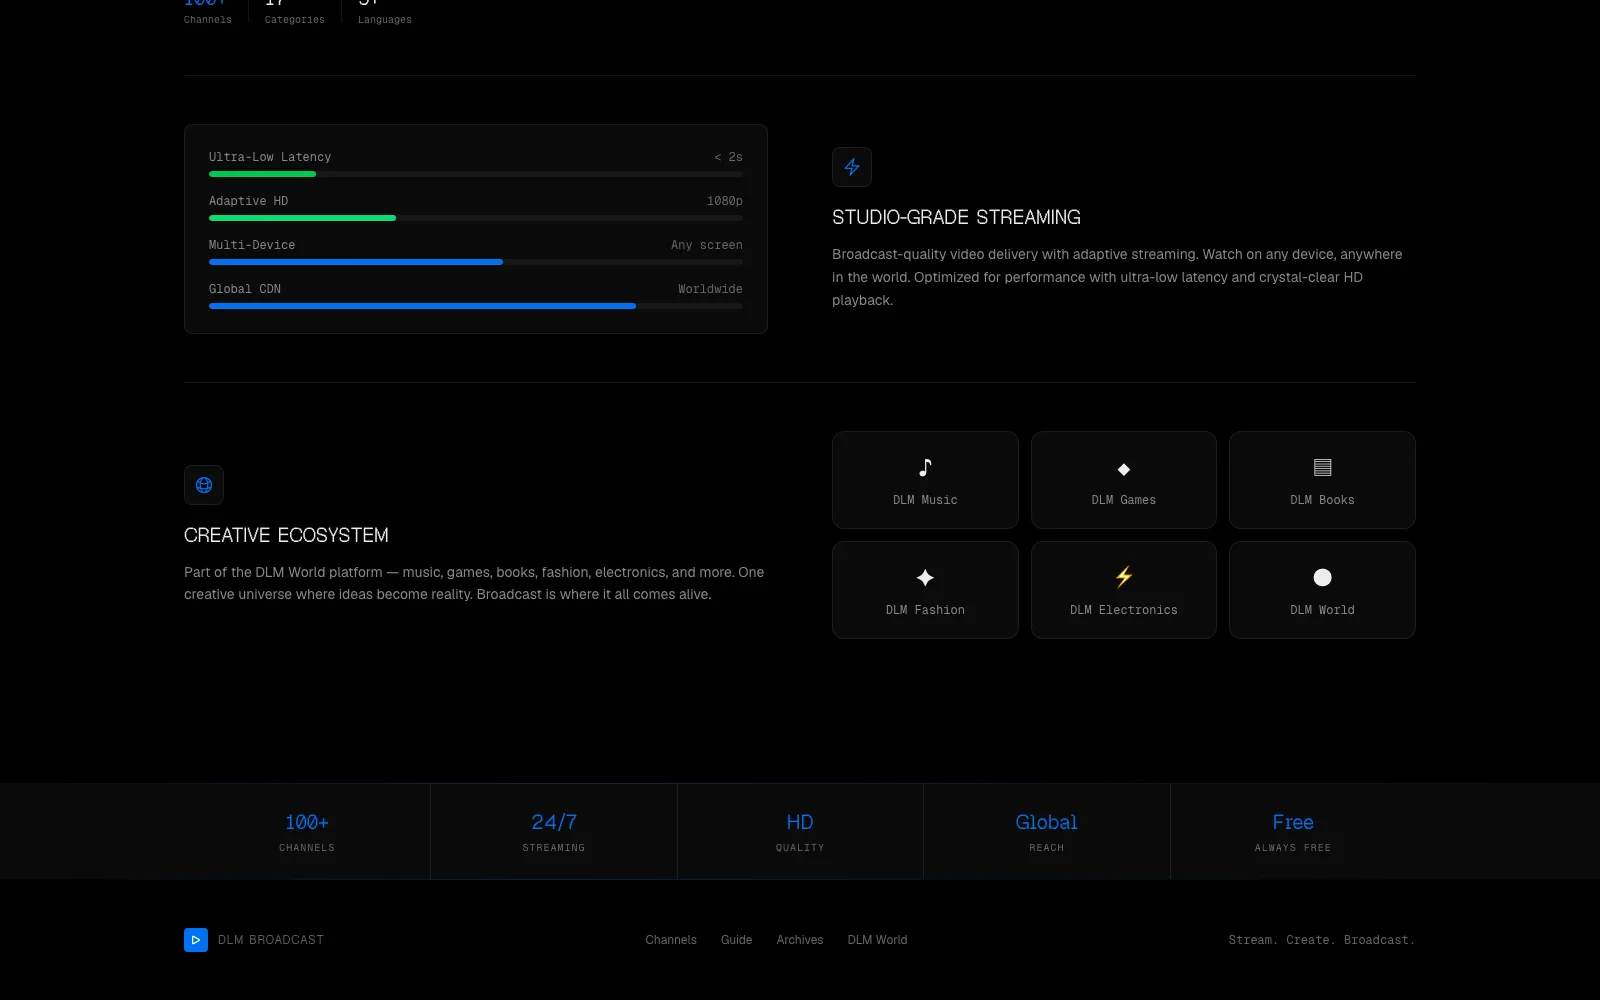
Task: Open the DLM Books card
Action: coord(1322,480)
